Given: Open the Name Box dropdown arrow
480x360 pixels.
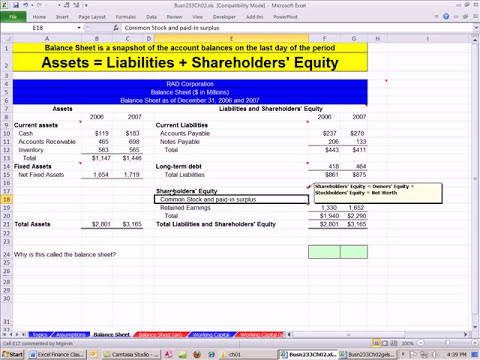Looking at the screenshot, I should pyautogui.click(x=79, y=28).
